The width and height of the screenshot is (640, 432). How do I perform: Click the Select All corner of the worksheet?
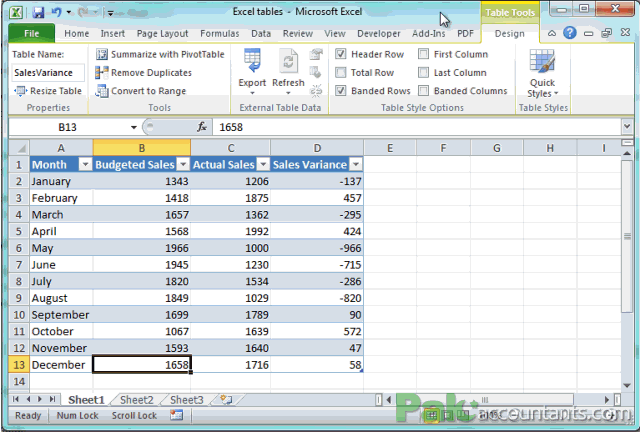tap(19, 148)
